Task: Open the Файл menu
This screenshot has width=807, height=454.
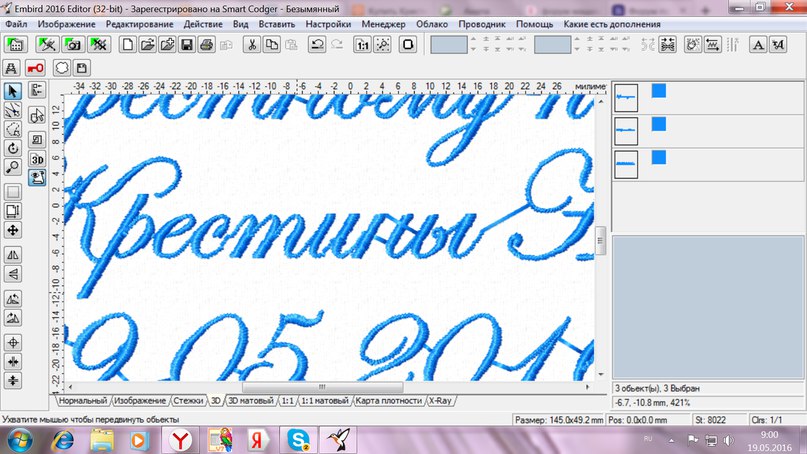Action: pos(16,23)
